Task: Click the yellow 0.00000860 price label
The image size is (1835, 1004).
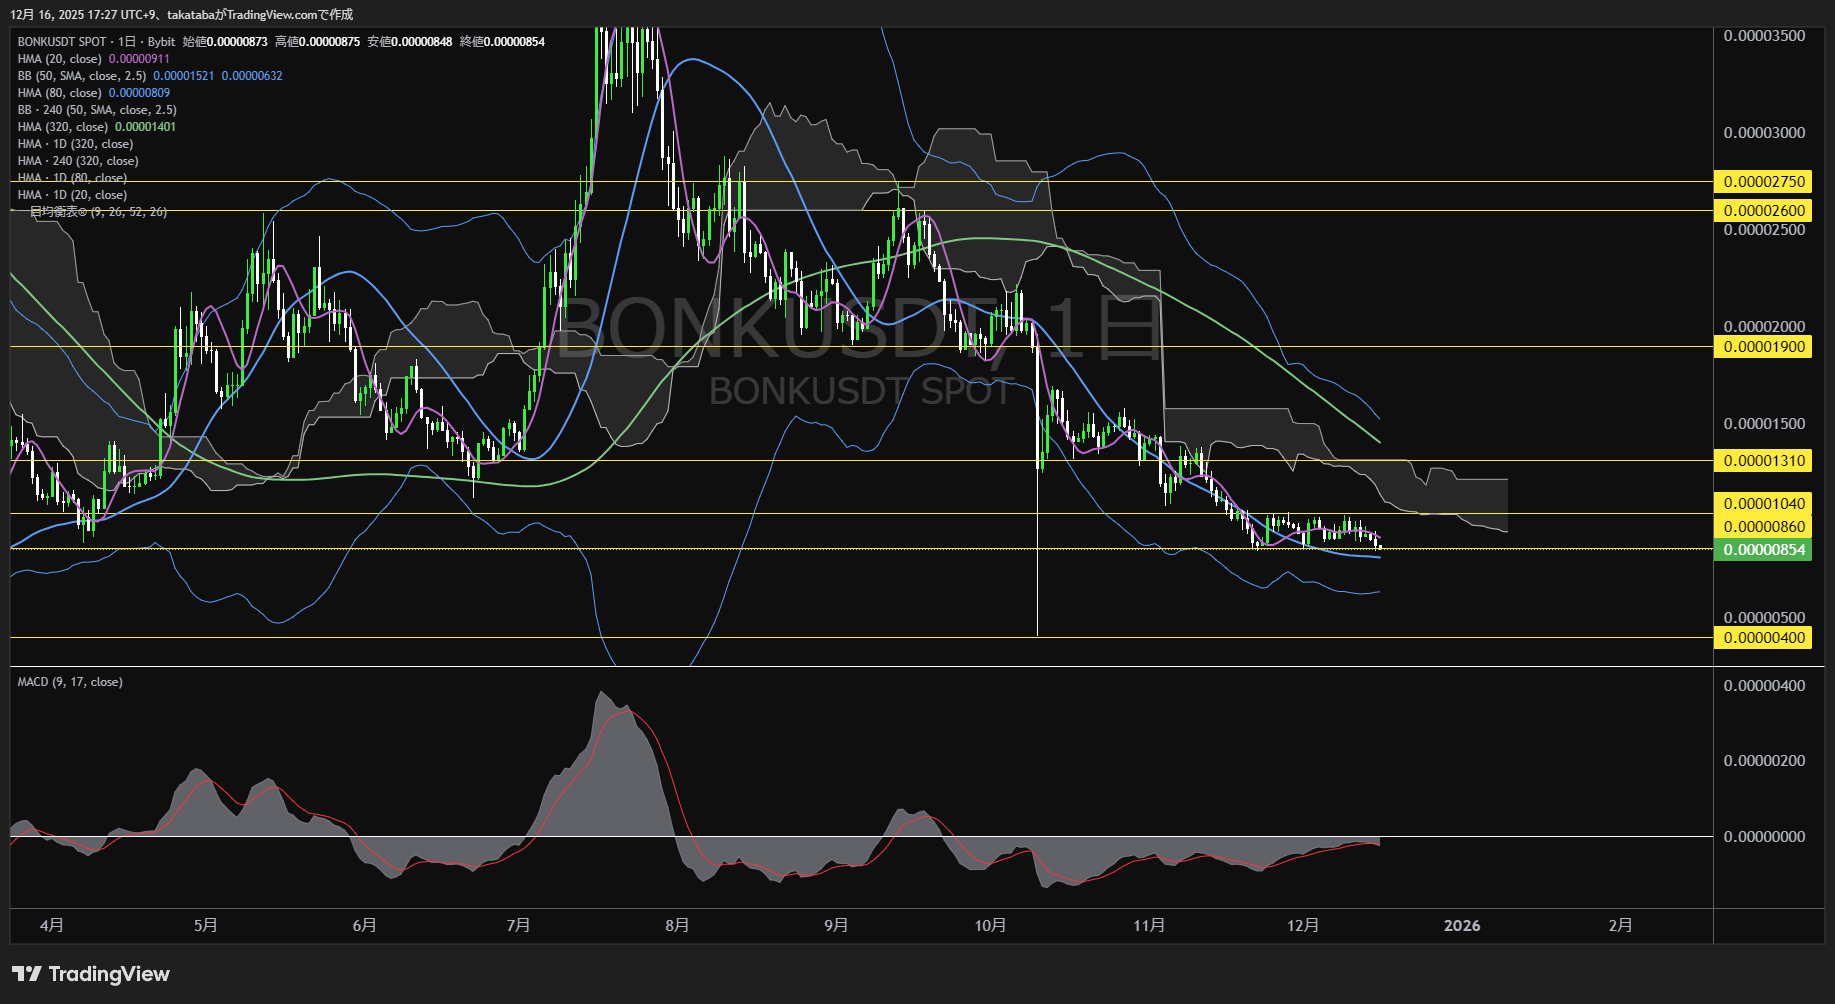Action: pyautogui.click(x=1763, y=527)
